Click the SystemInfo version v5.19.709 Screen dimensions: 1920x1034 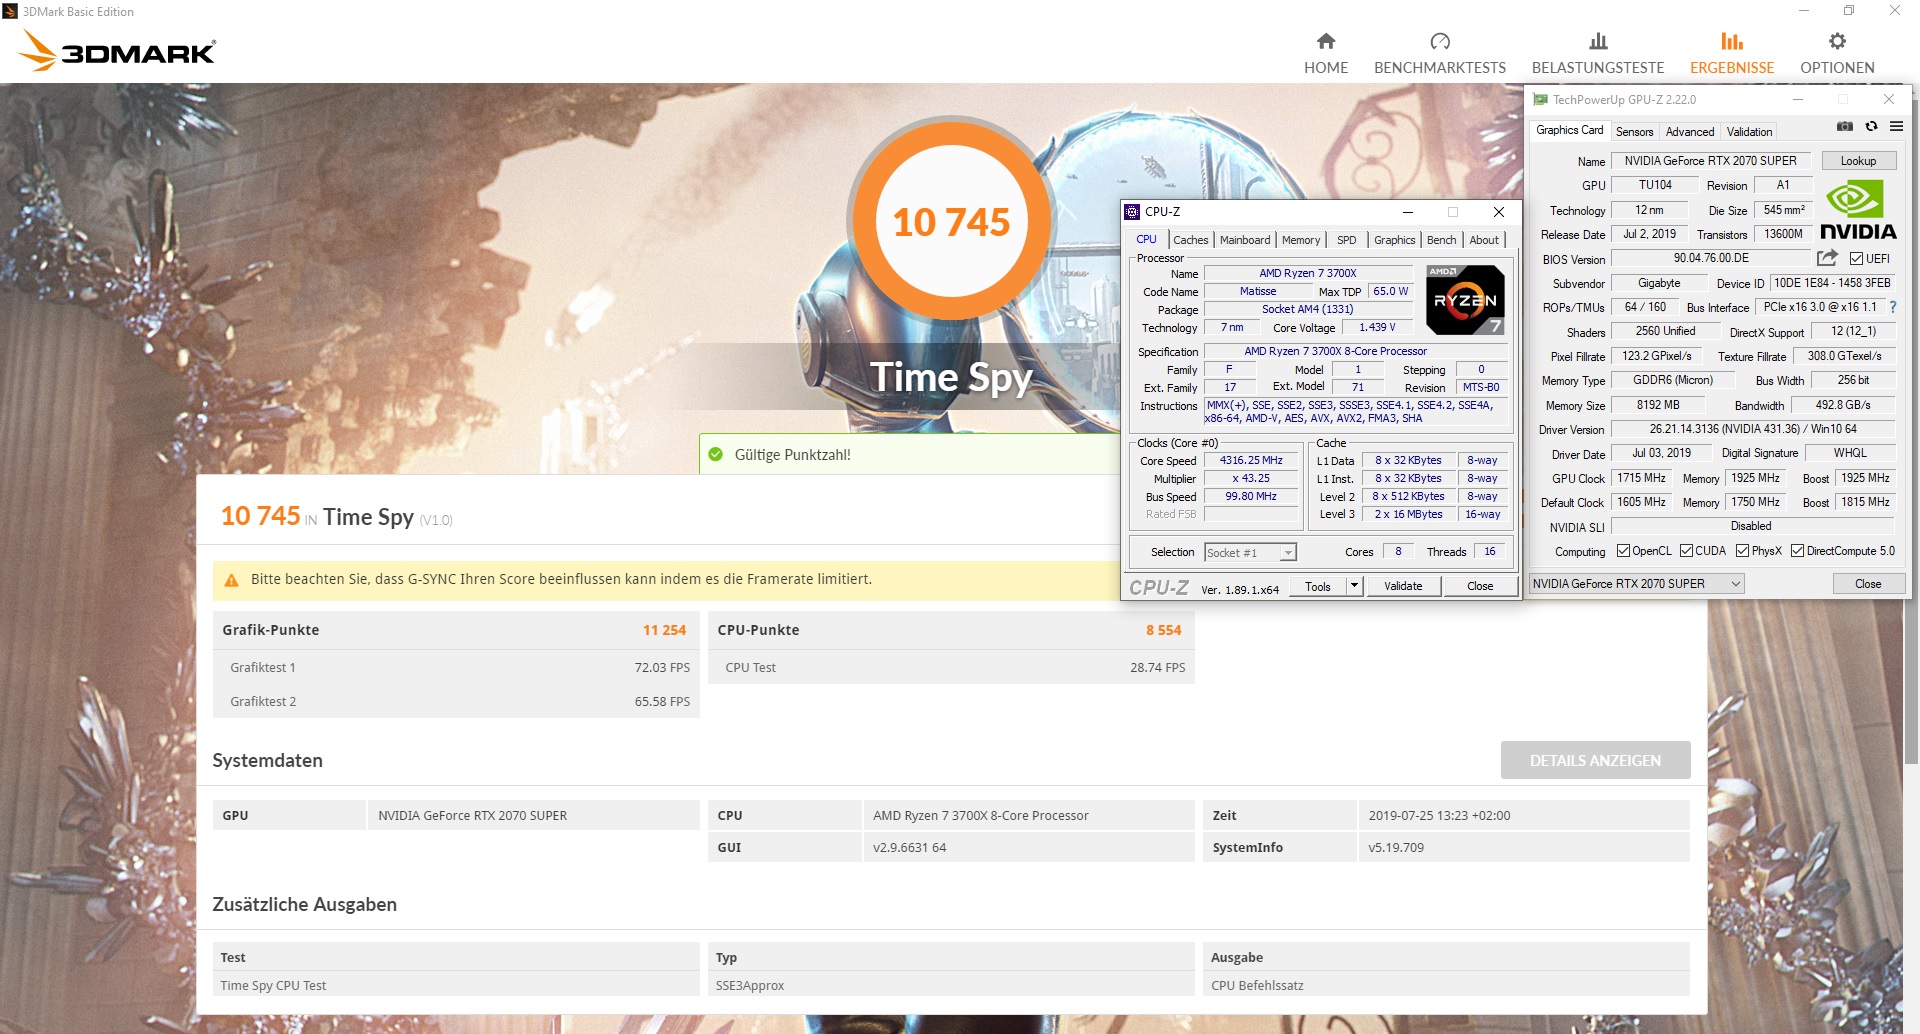click(x=1396, y=847)
